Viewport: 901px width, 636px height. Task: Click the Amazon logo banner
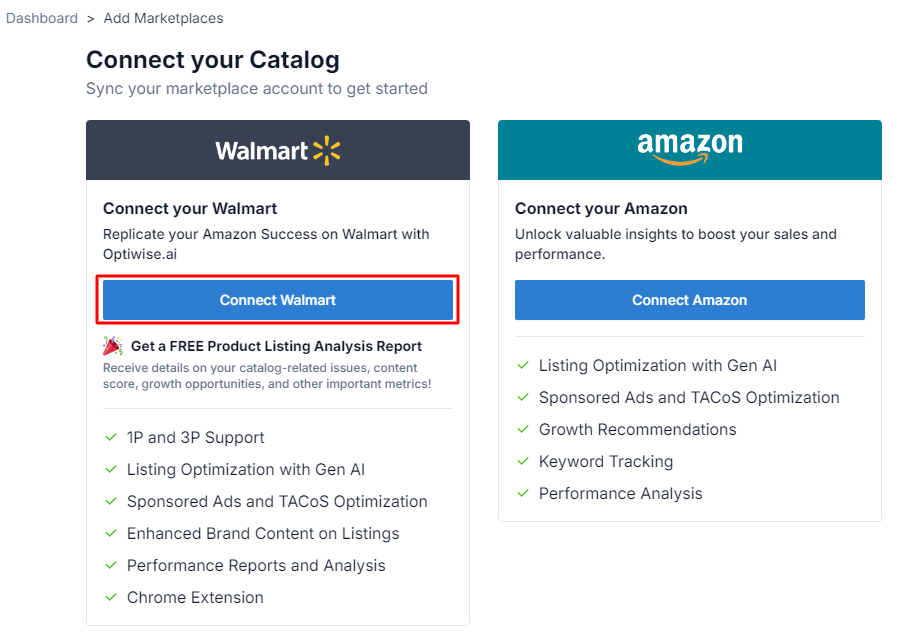(x=690, y=150)
